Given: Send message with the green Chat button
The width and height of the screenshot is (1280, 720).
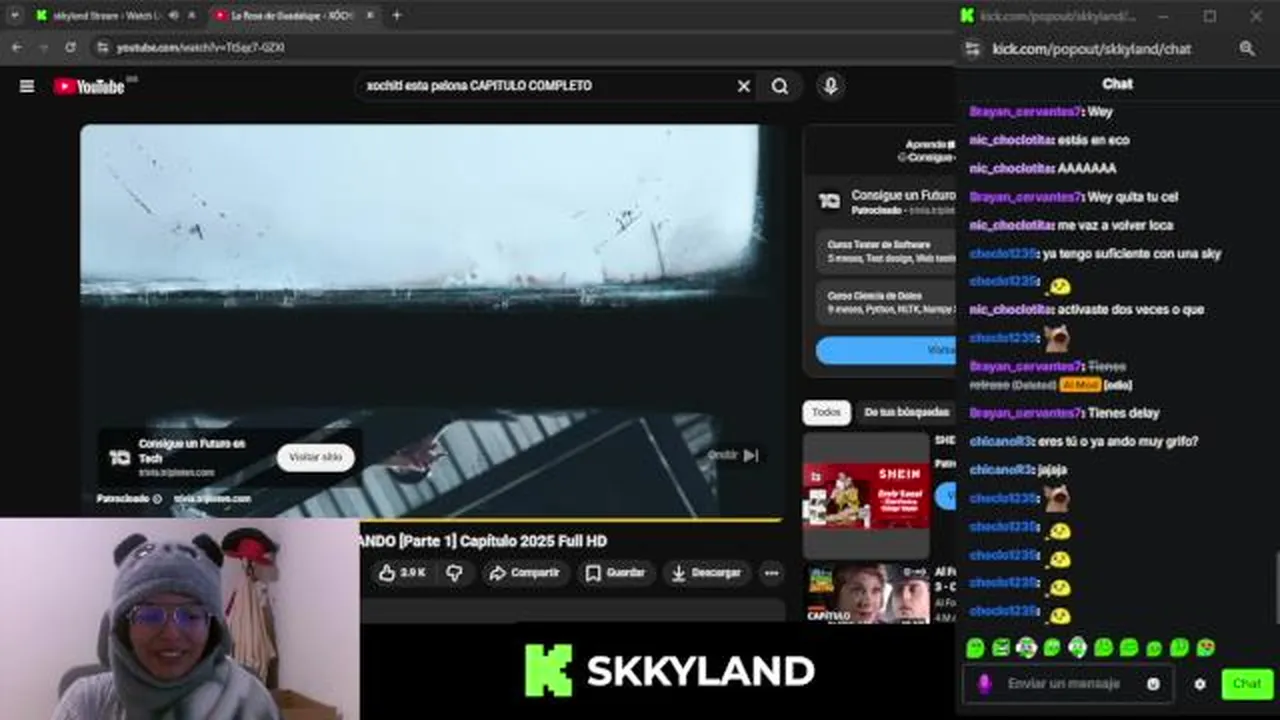Looking at the screenshot, I should click(x=1247, y=684).
